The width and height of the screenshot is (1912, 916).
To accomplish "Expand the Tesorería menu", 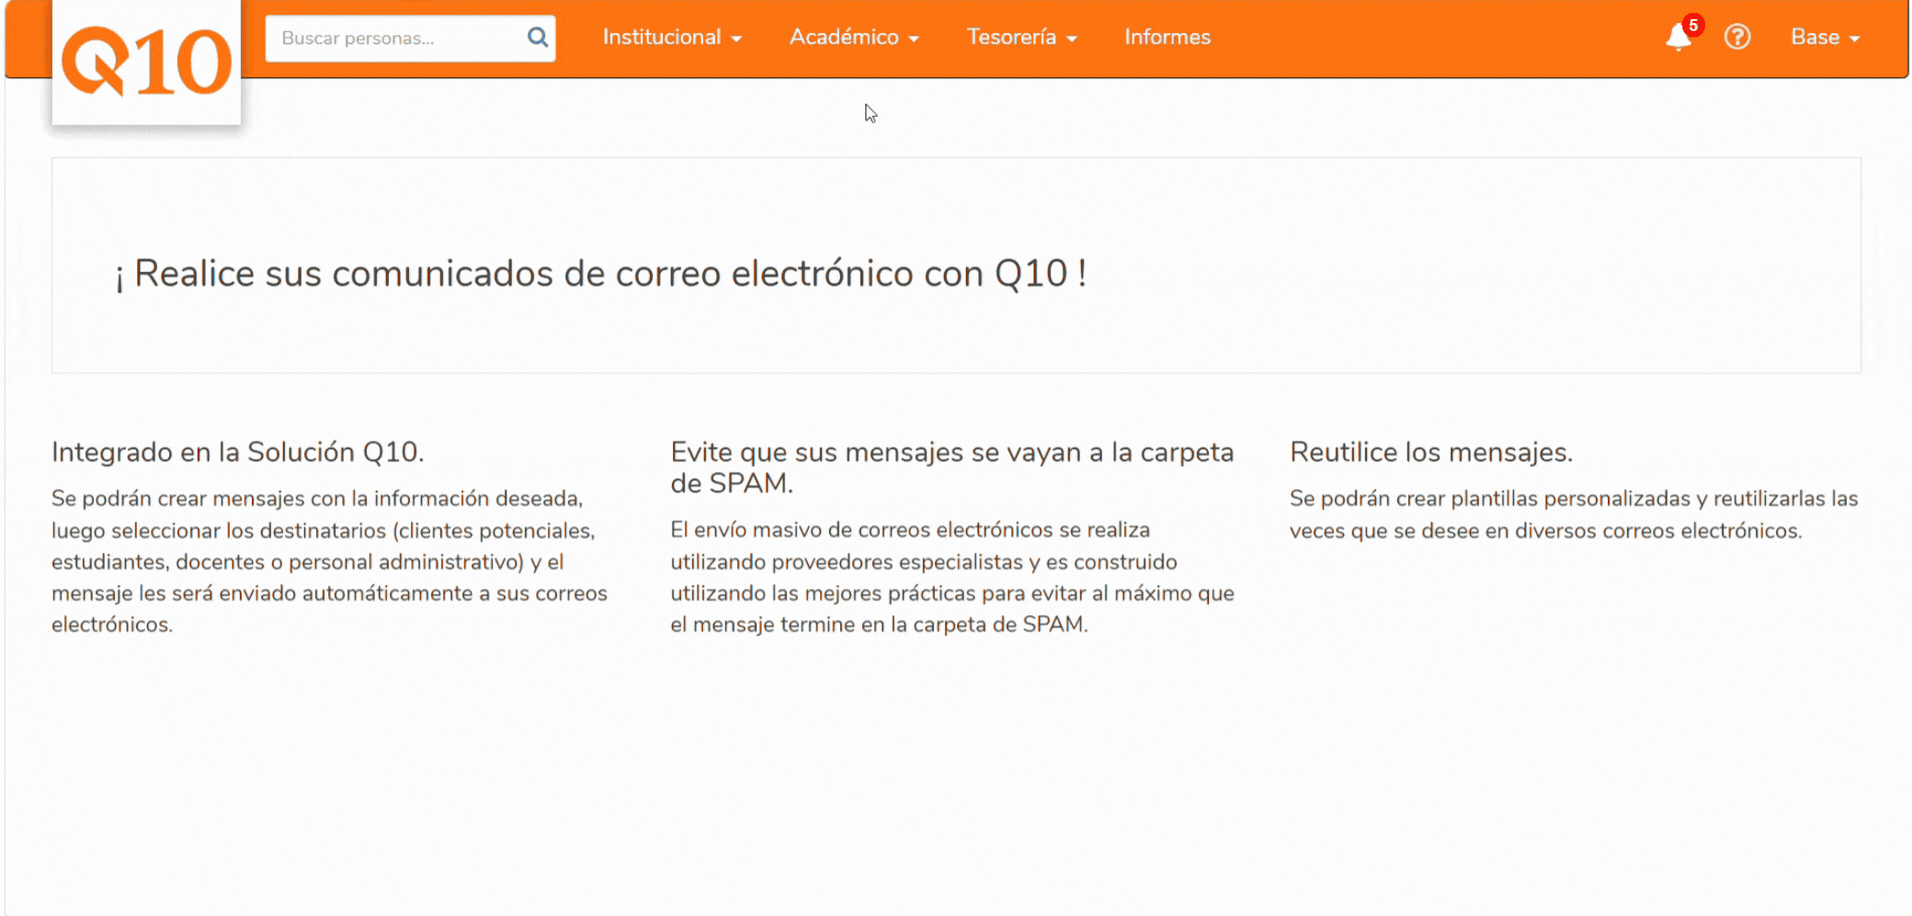I will (x=1021, y=37).
